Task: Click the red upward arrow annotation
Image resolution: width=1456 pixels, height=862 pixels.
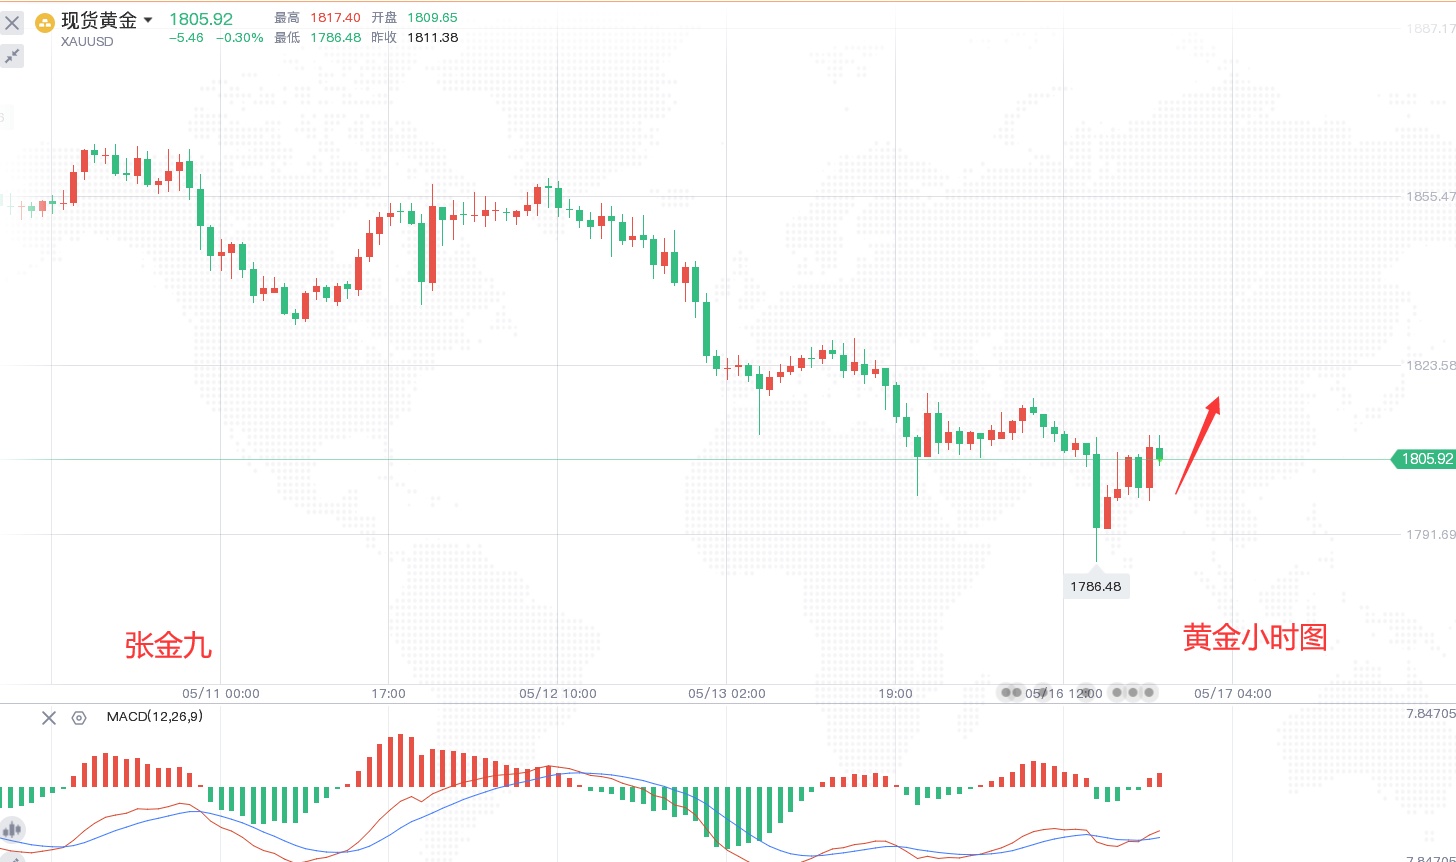Action: click(1197, 445)
